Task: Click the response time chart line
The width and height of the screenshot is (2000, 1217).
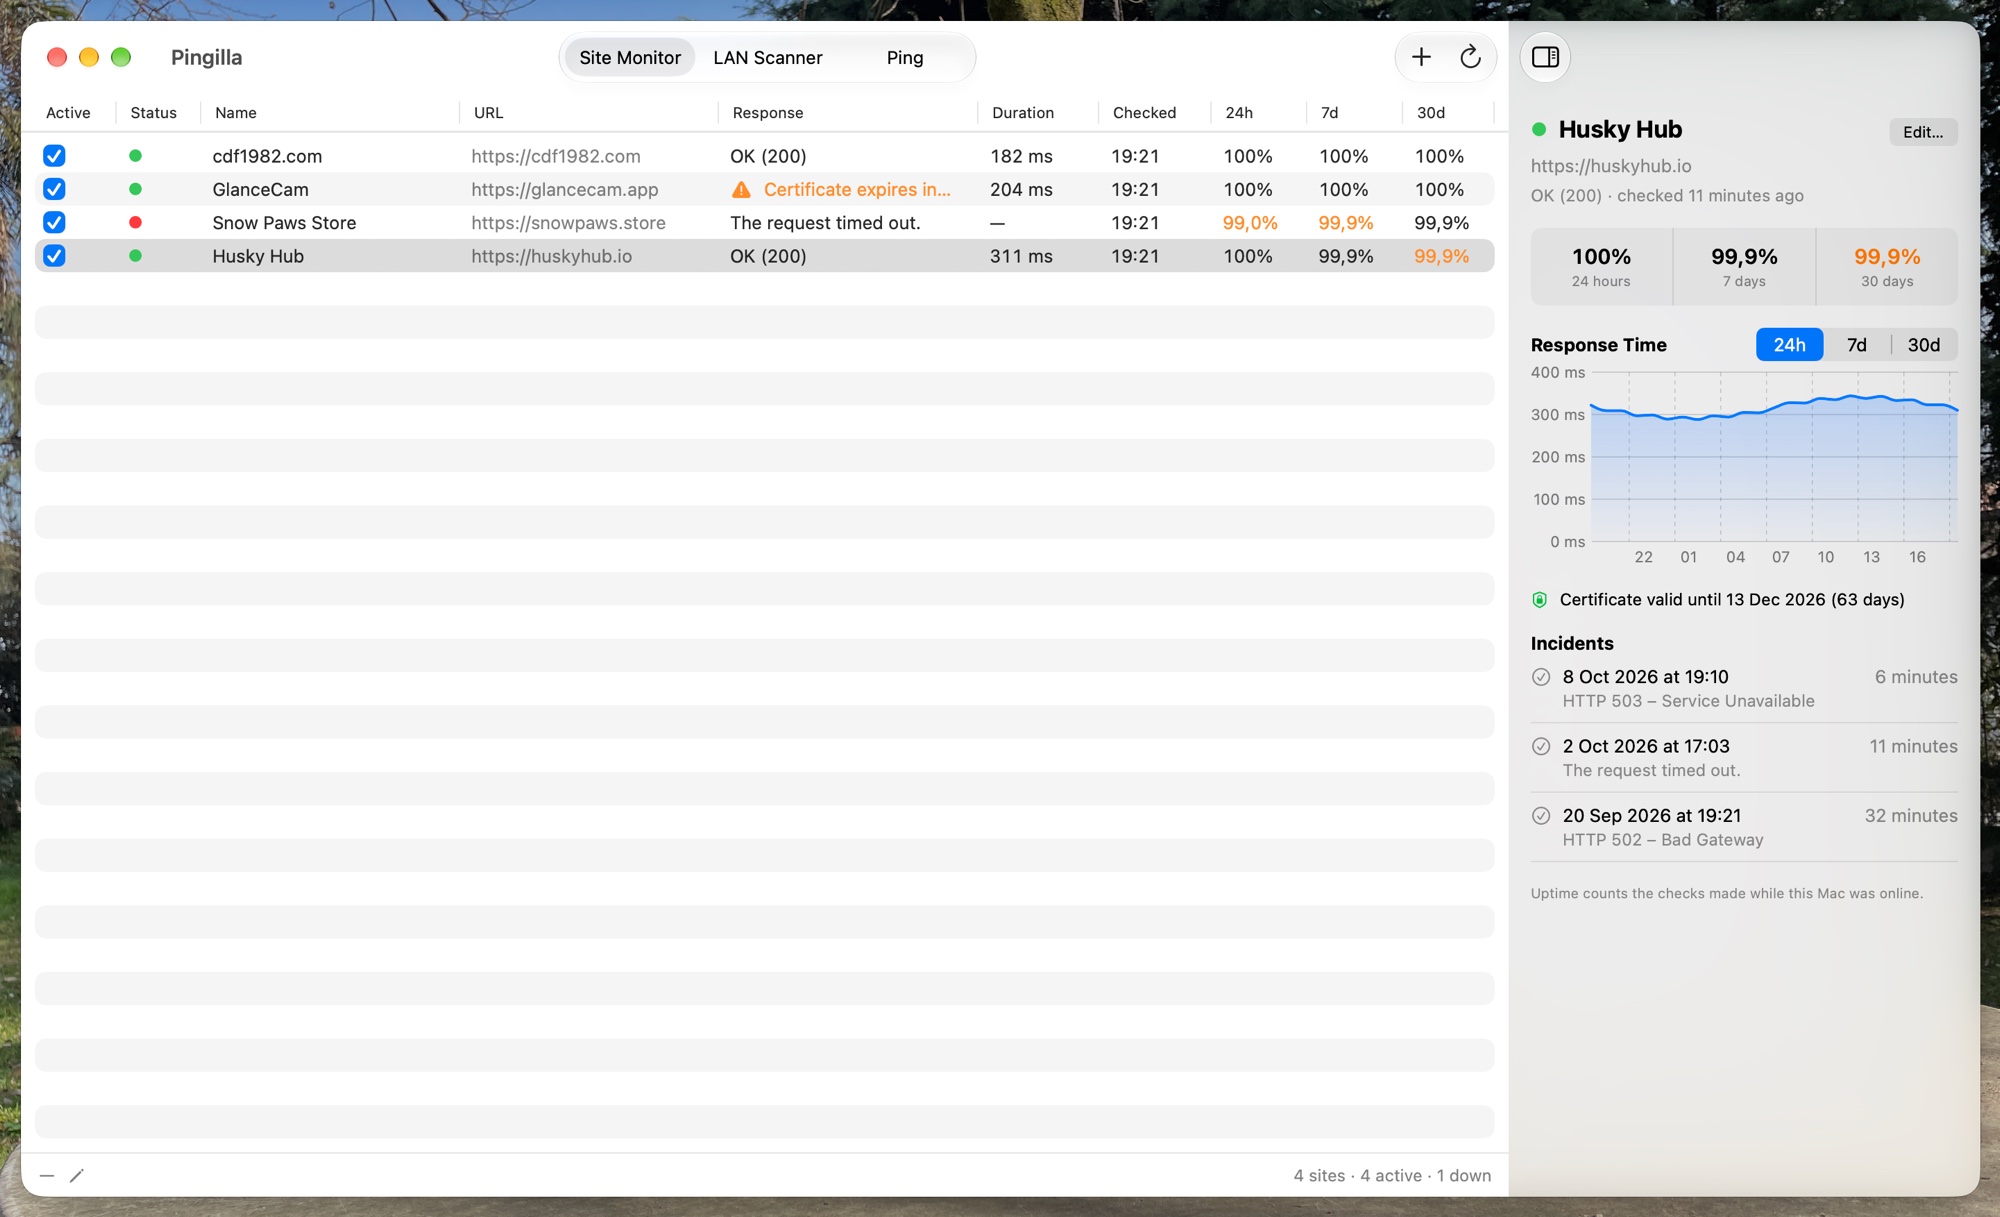Action: pyautogui.click(x=1774, y=406)
